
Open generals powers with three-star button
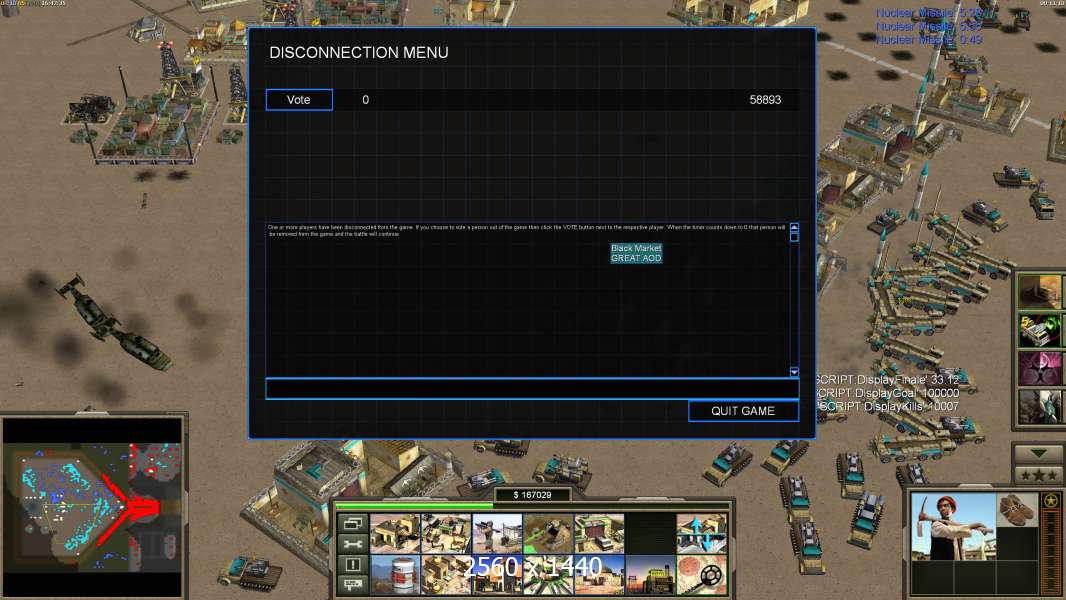click(x=1038, y=474)
